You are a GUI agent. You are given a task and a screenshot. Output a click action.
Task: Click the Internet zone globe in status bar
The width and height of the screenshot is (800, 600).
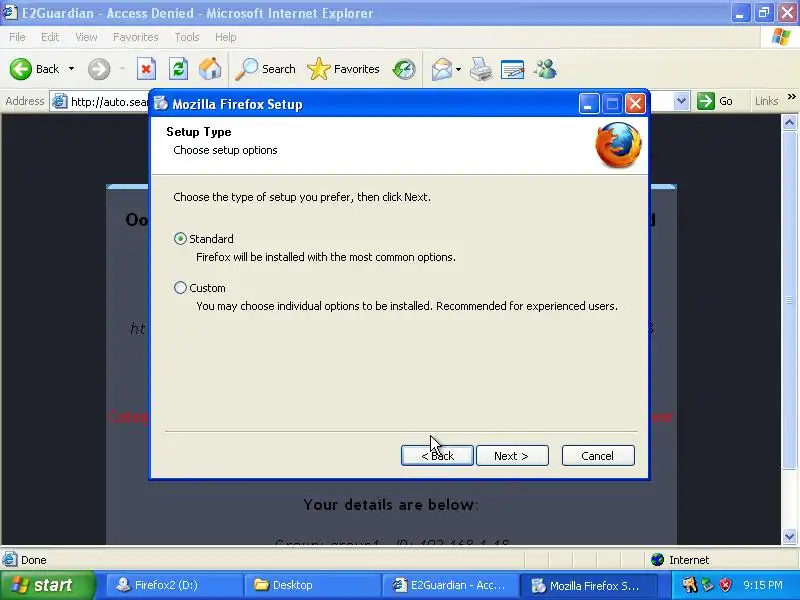pyautogui.click(x=658, y=560)
